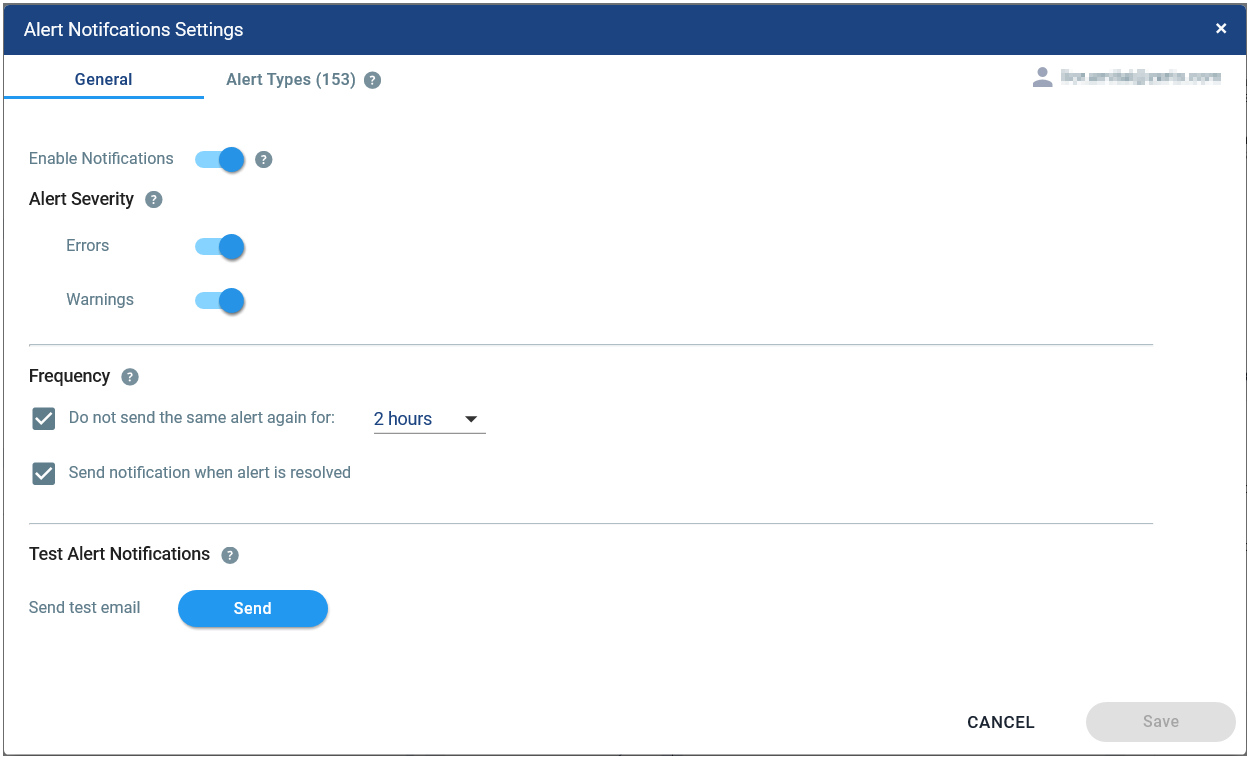Click dropdown arrow next to 2 hours
Viewport: 1250px width, 759px height.
471,419
